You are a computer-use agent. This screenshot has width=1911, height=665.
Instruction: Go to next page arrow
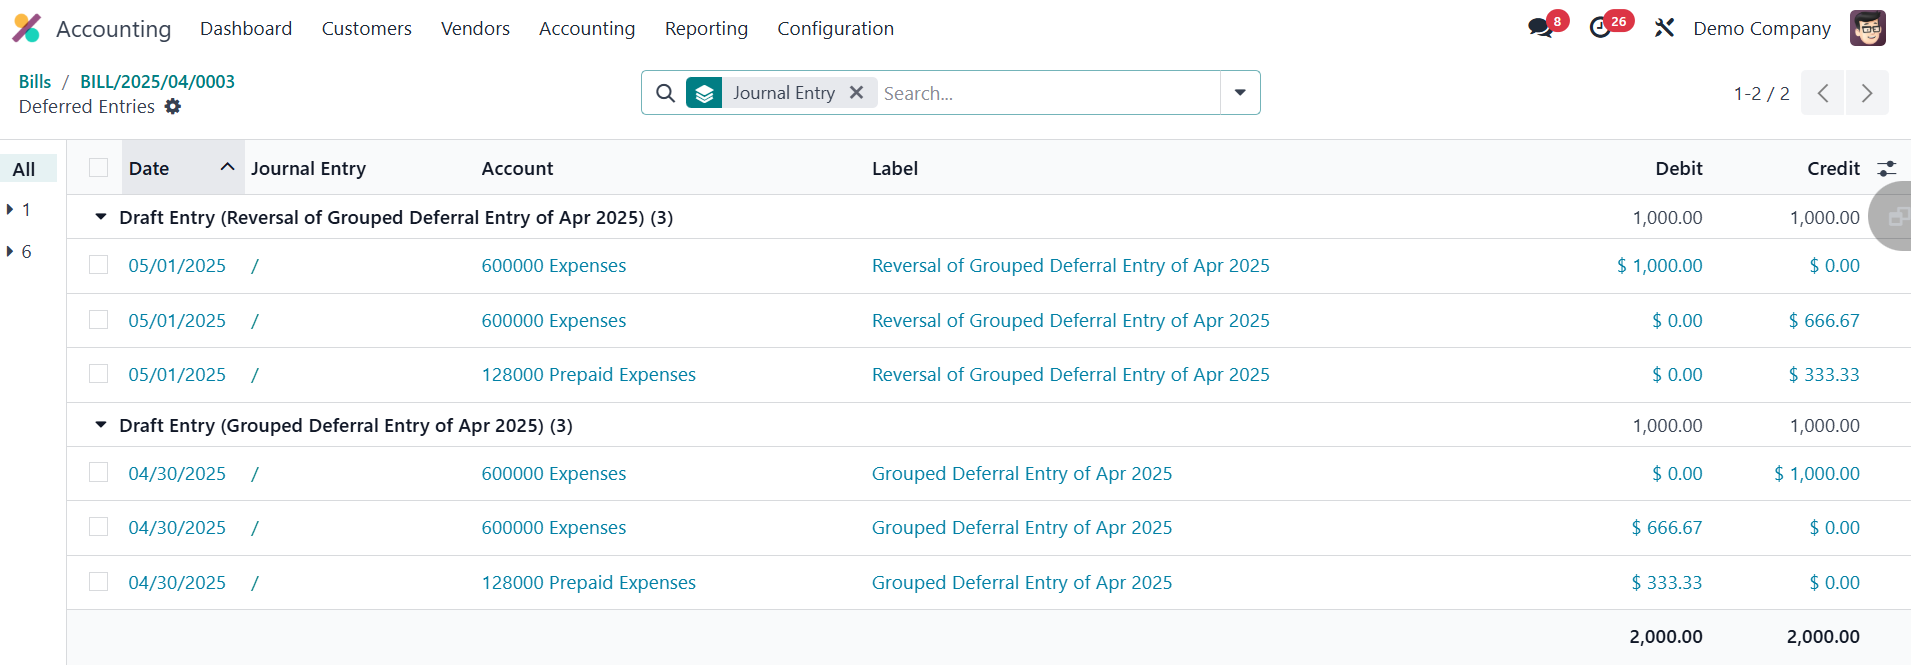point(1867,93)
